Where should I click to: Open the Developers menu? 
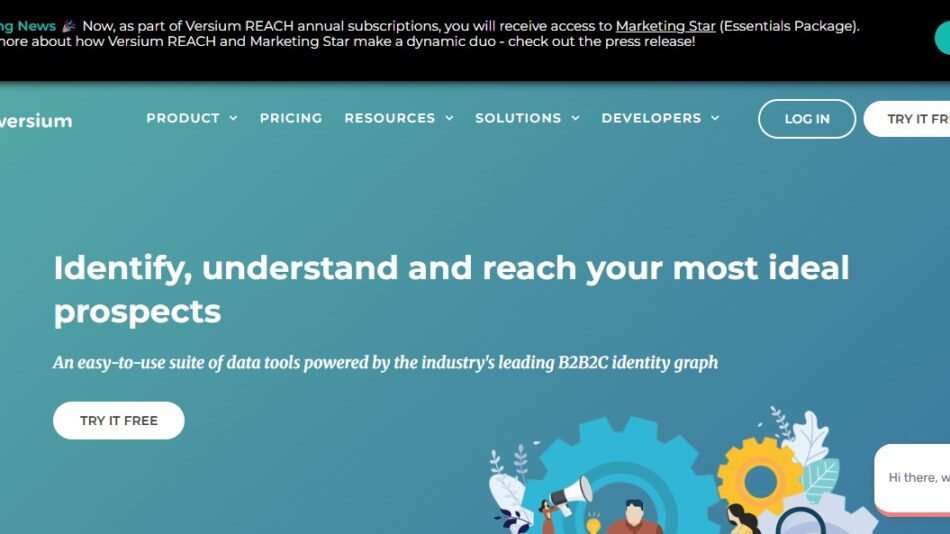coord(659,118)
